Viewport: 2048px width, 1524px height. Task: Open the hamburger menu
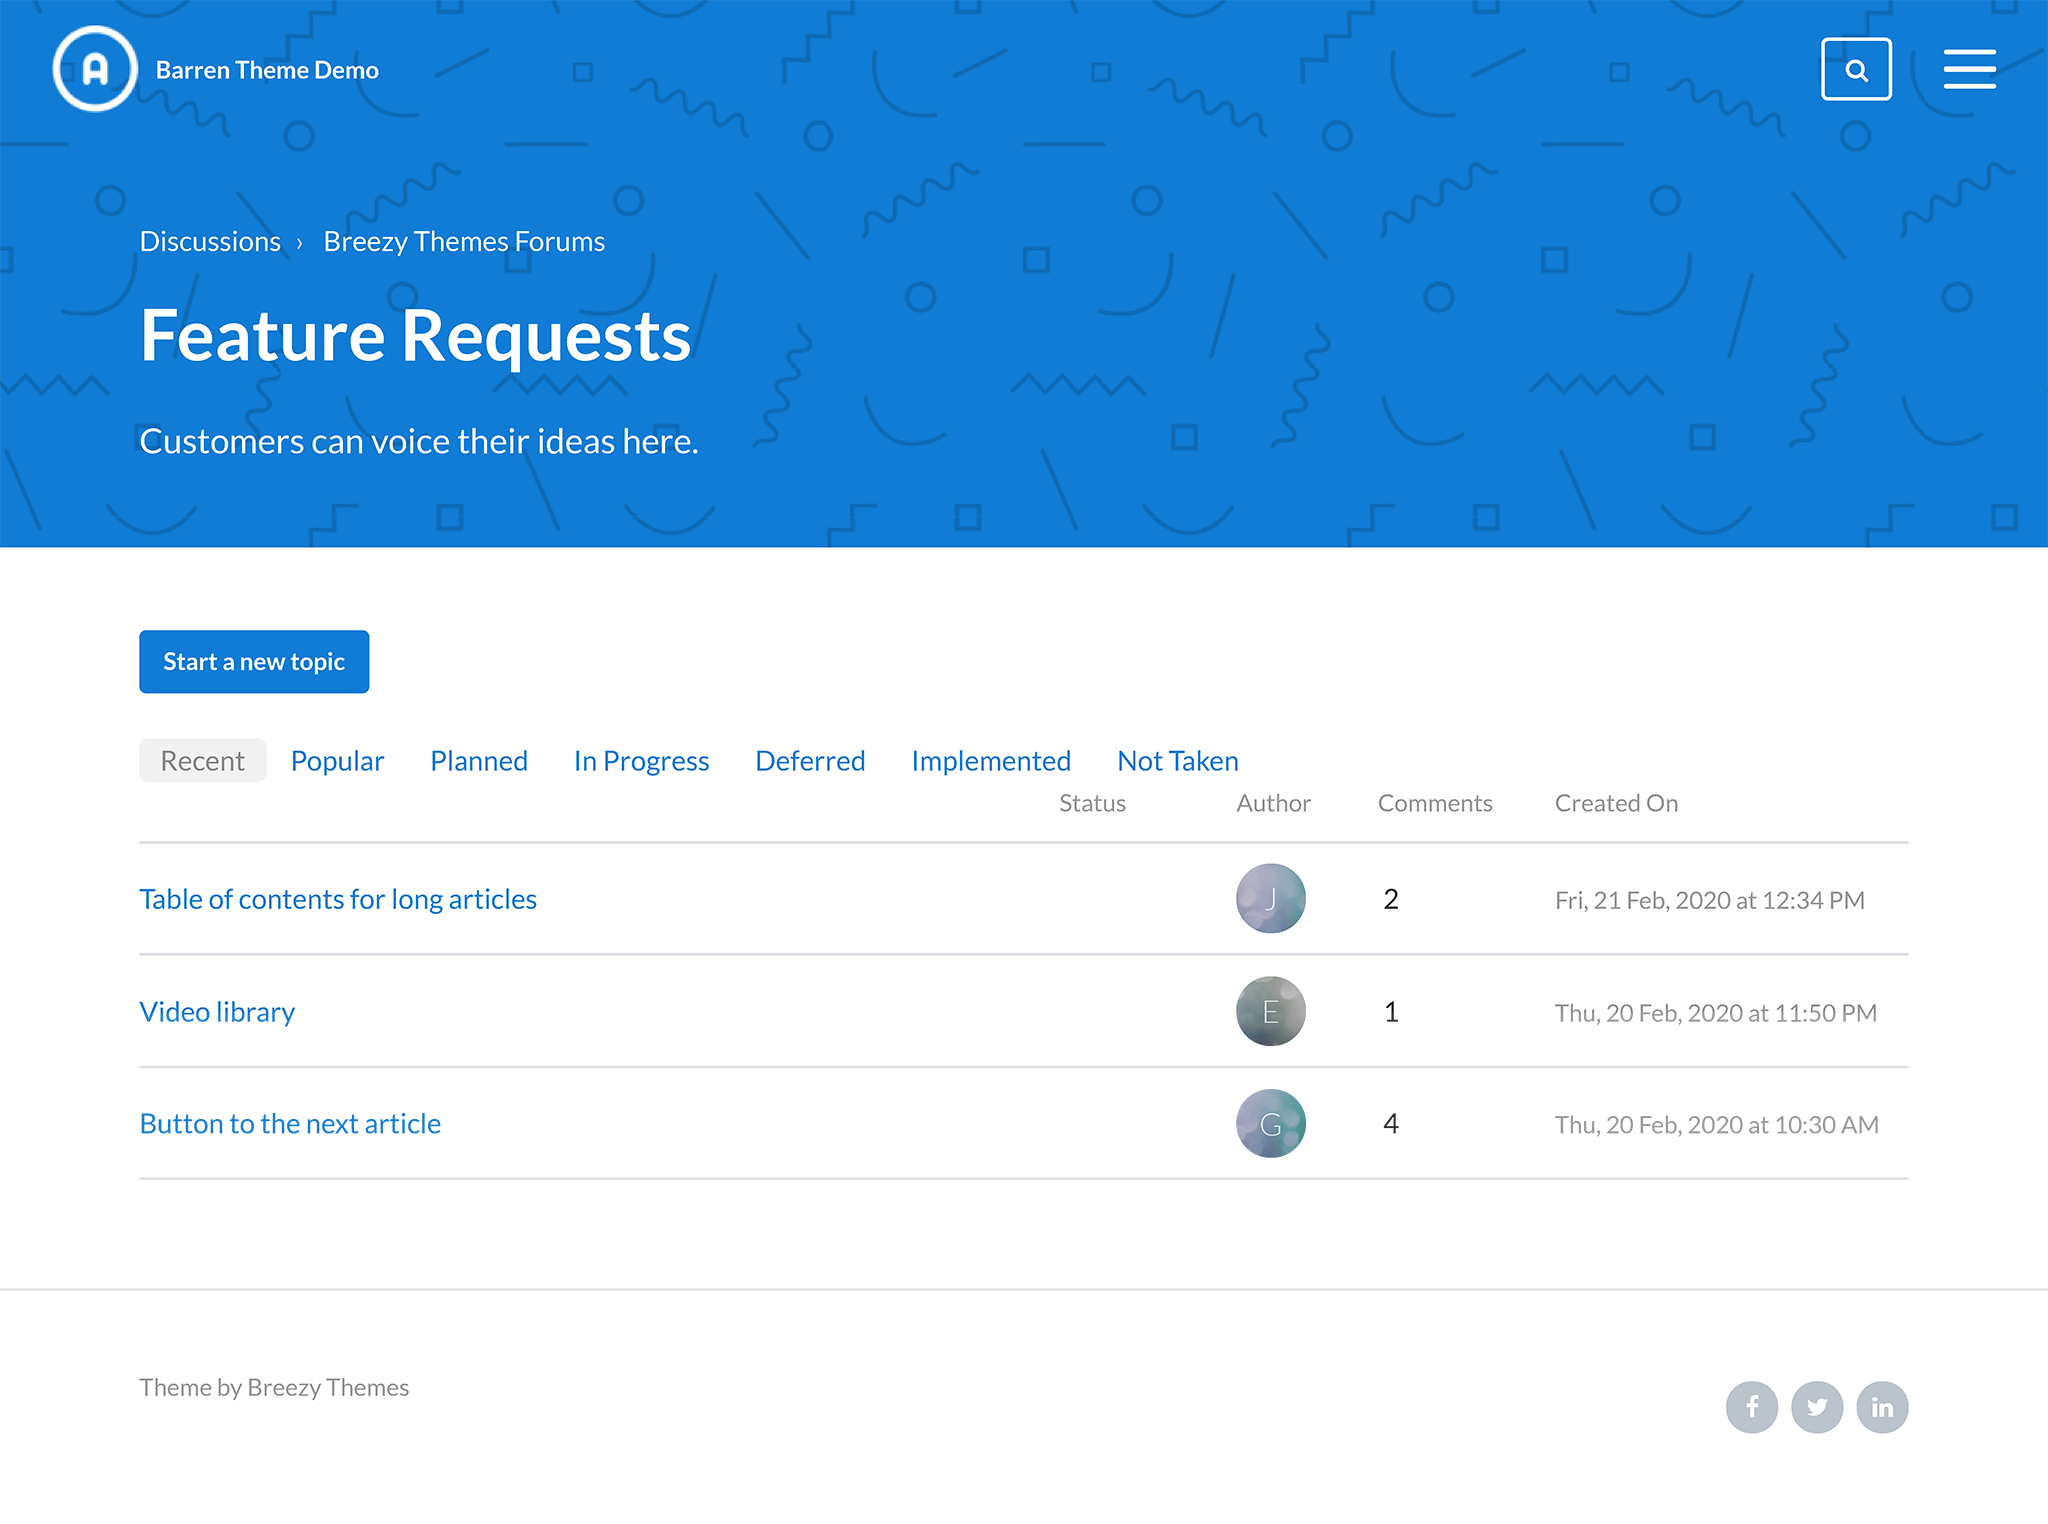pos(1969,70)
